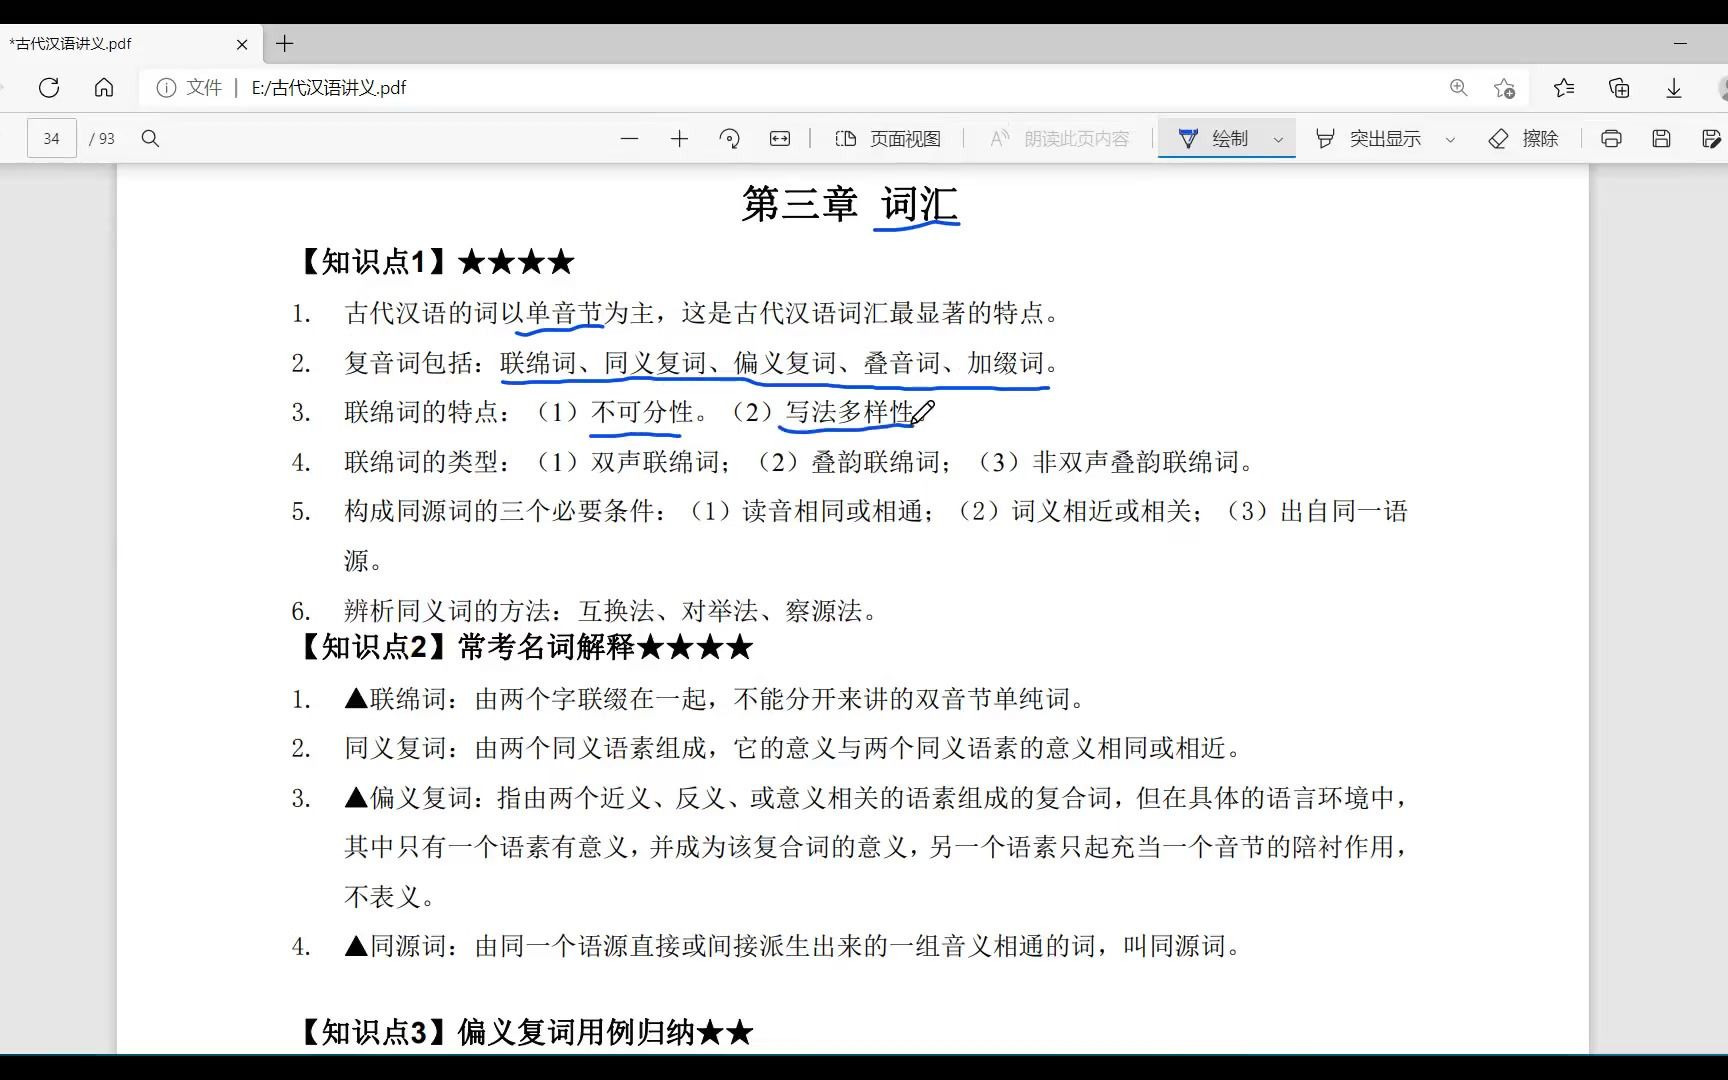Save the PDF document
Viewport: 1728px width, 1080px height.
pyautogui.click(x=1661, y=139)
